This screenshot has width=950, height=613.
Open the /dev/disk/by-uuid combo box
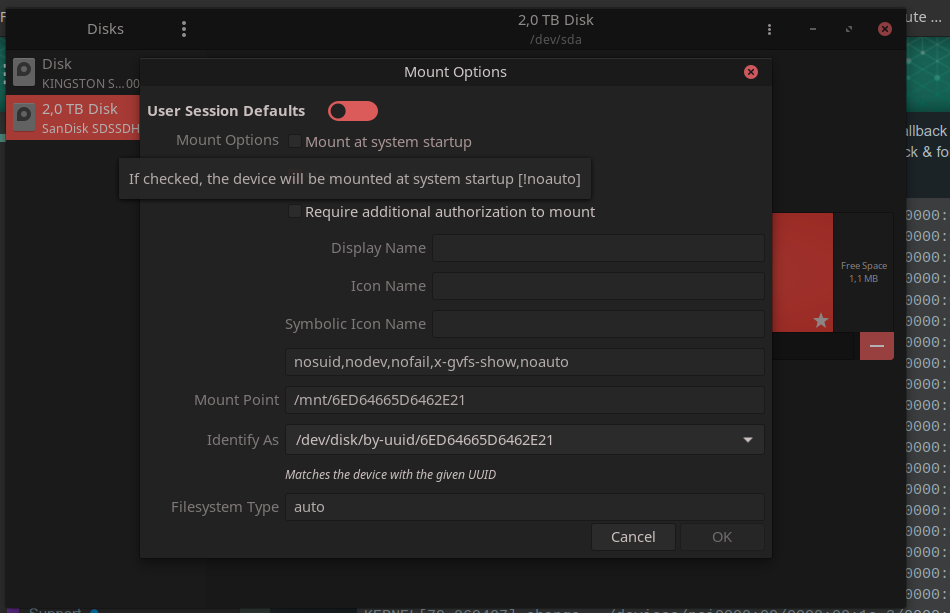525,440
